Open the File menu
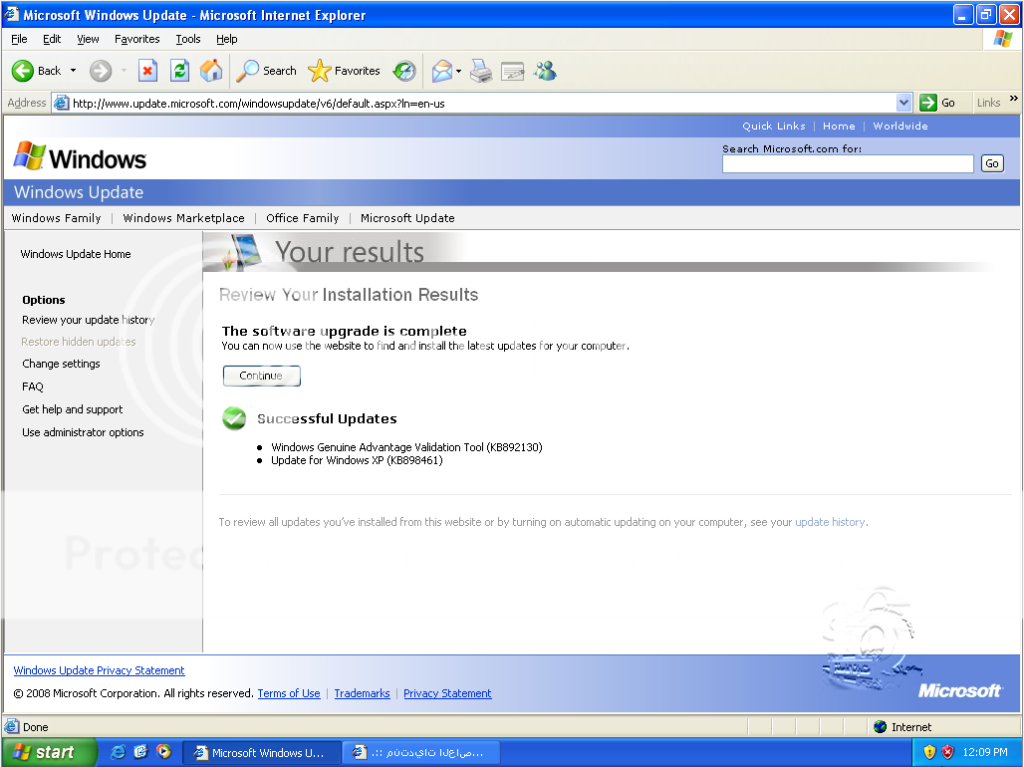This screenshot has height=767, width=1024. (x=19, y=39)
